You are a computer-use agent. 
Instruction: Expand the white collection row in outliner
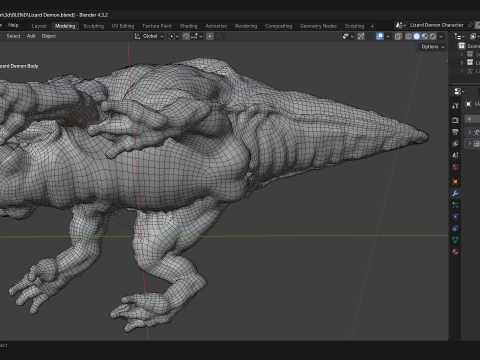[x=462, y=62]
